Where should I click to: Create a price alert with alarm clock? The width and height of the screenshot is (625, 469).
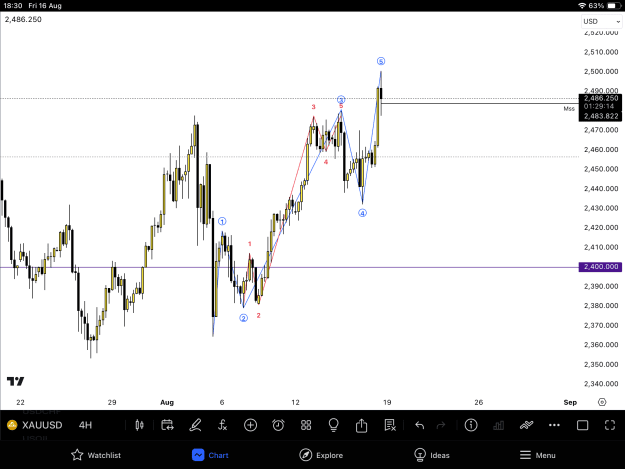tap(278, 425)
